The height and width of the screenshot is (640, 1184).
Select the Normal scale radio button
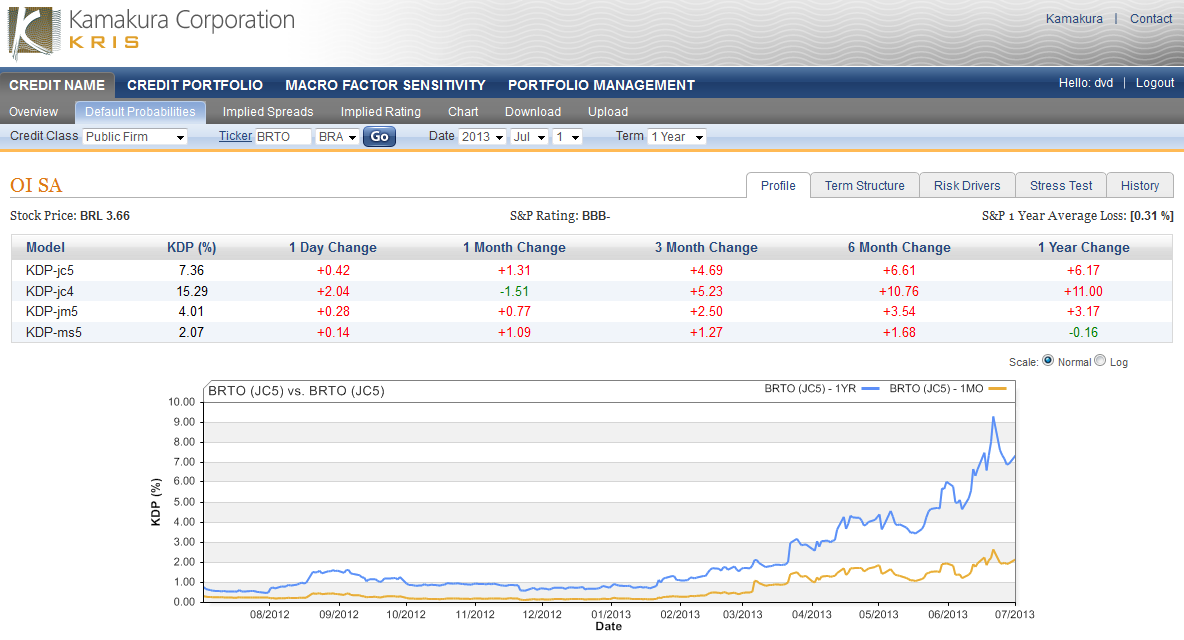tap(1048, 361)
